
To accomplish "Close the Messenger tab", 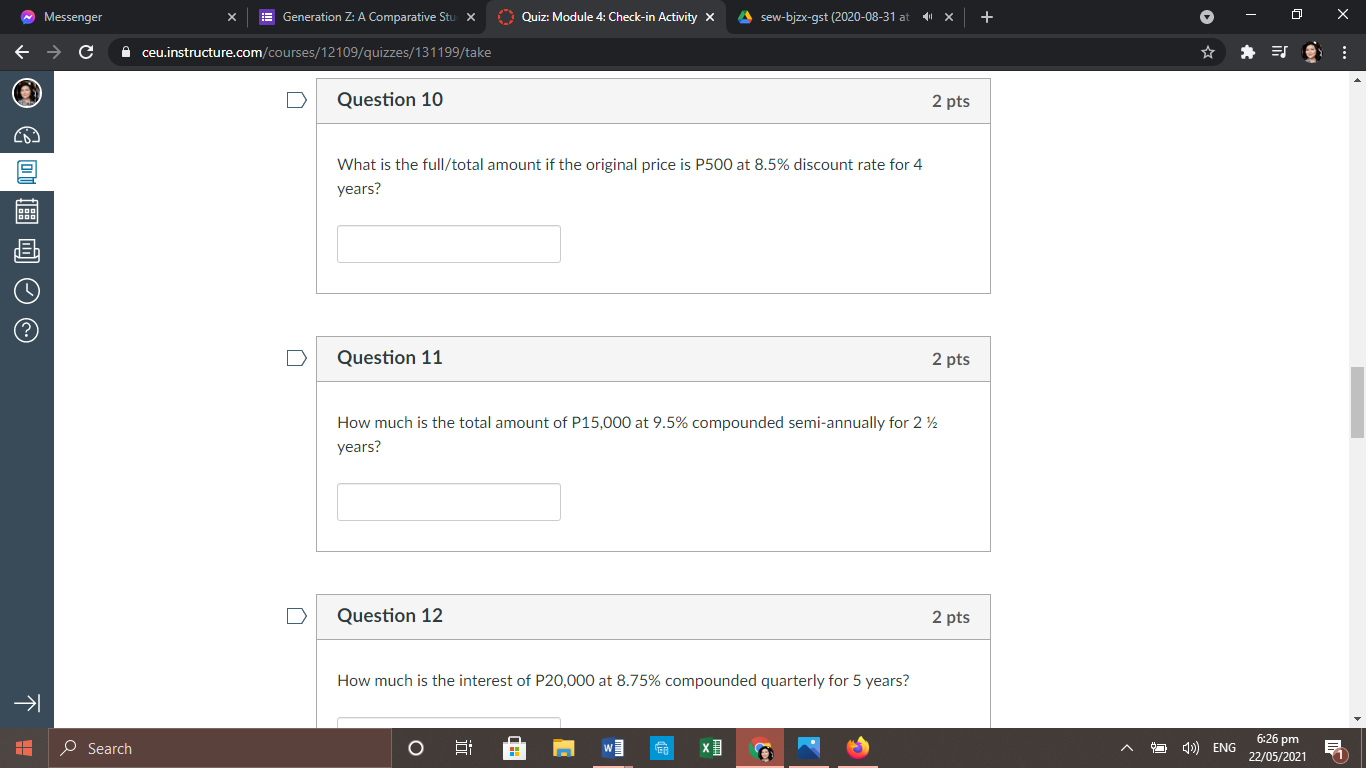I will [x=232, y=17].
